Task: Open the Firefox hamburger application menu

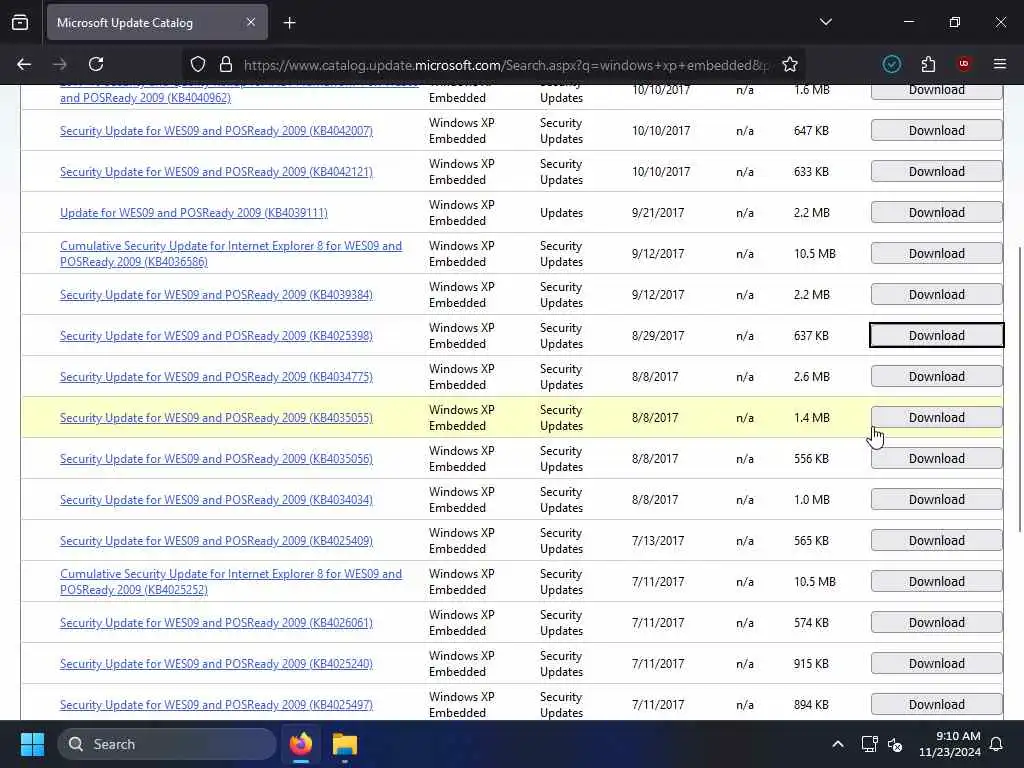Action: tap(1000, 64)
